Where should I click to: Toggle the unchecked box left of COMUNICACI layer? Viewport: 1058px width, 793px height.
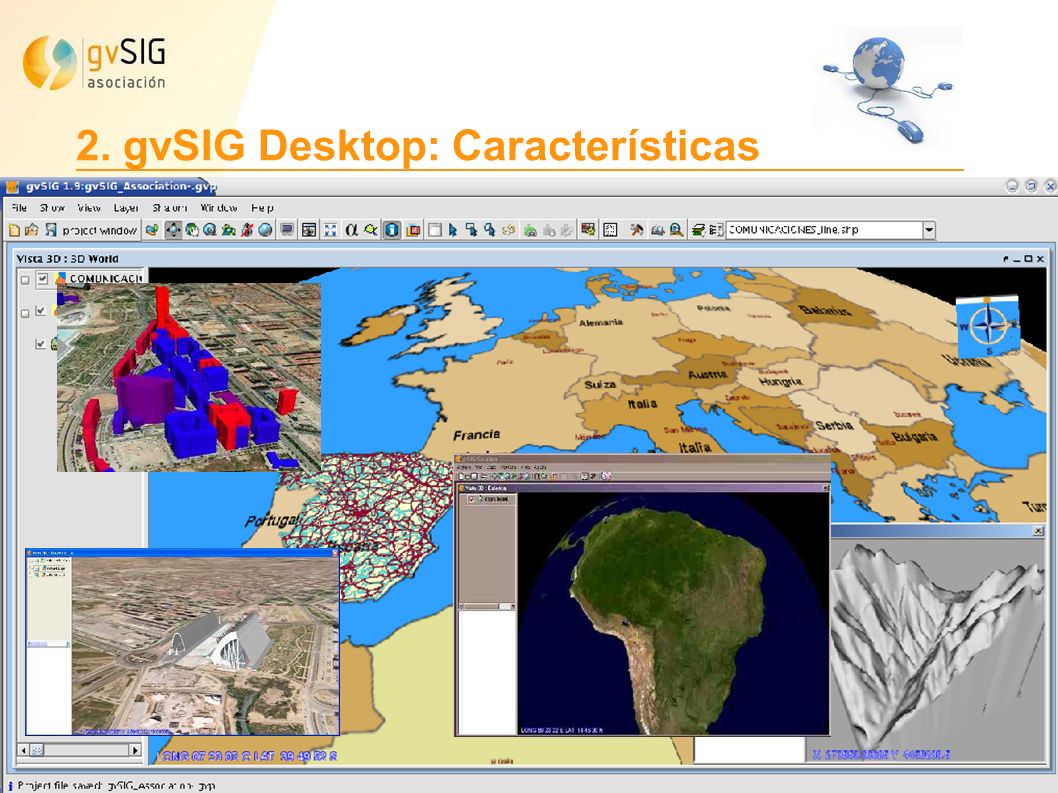pos(25,279)
